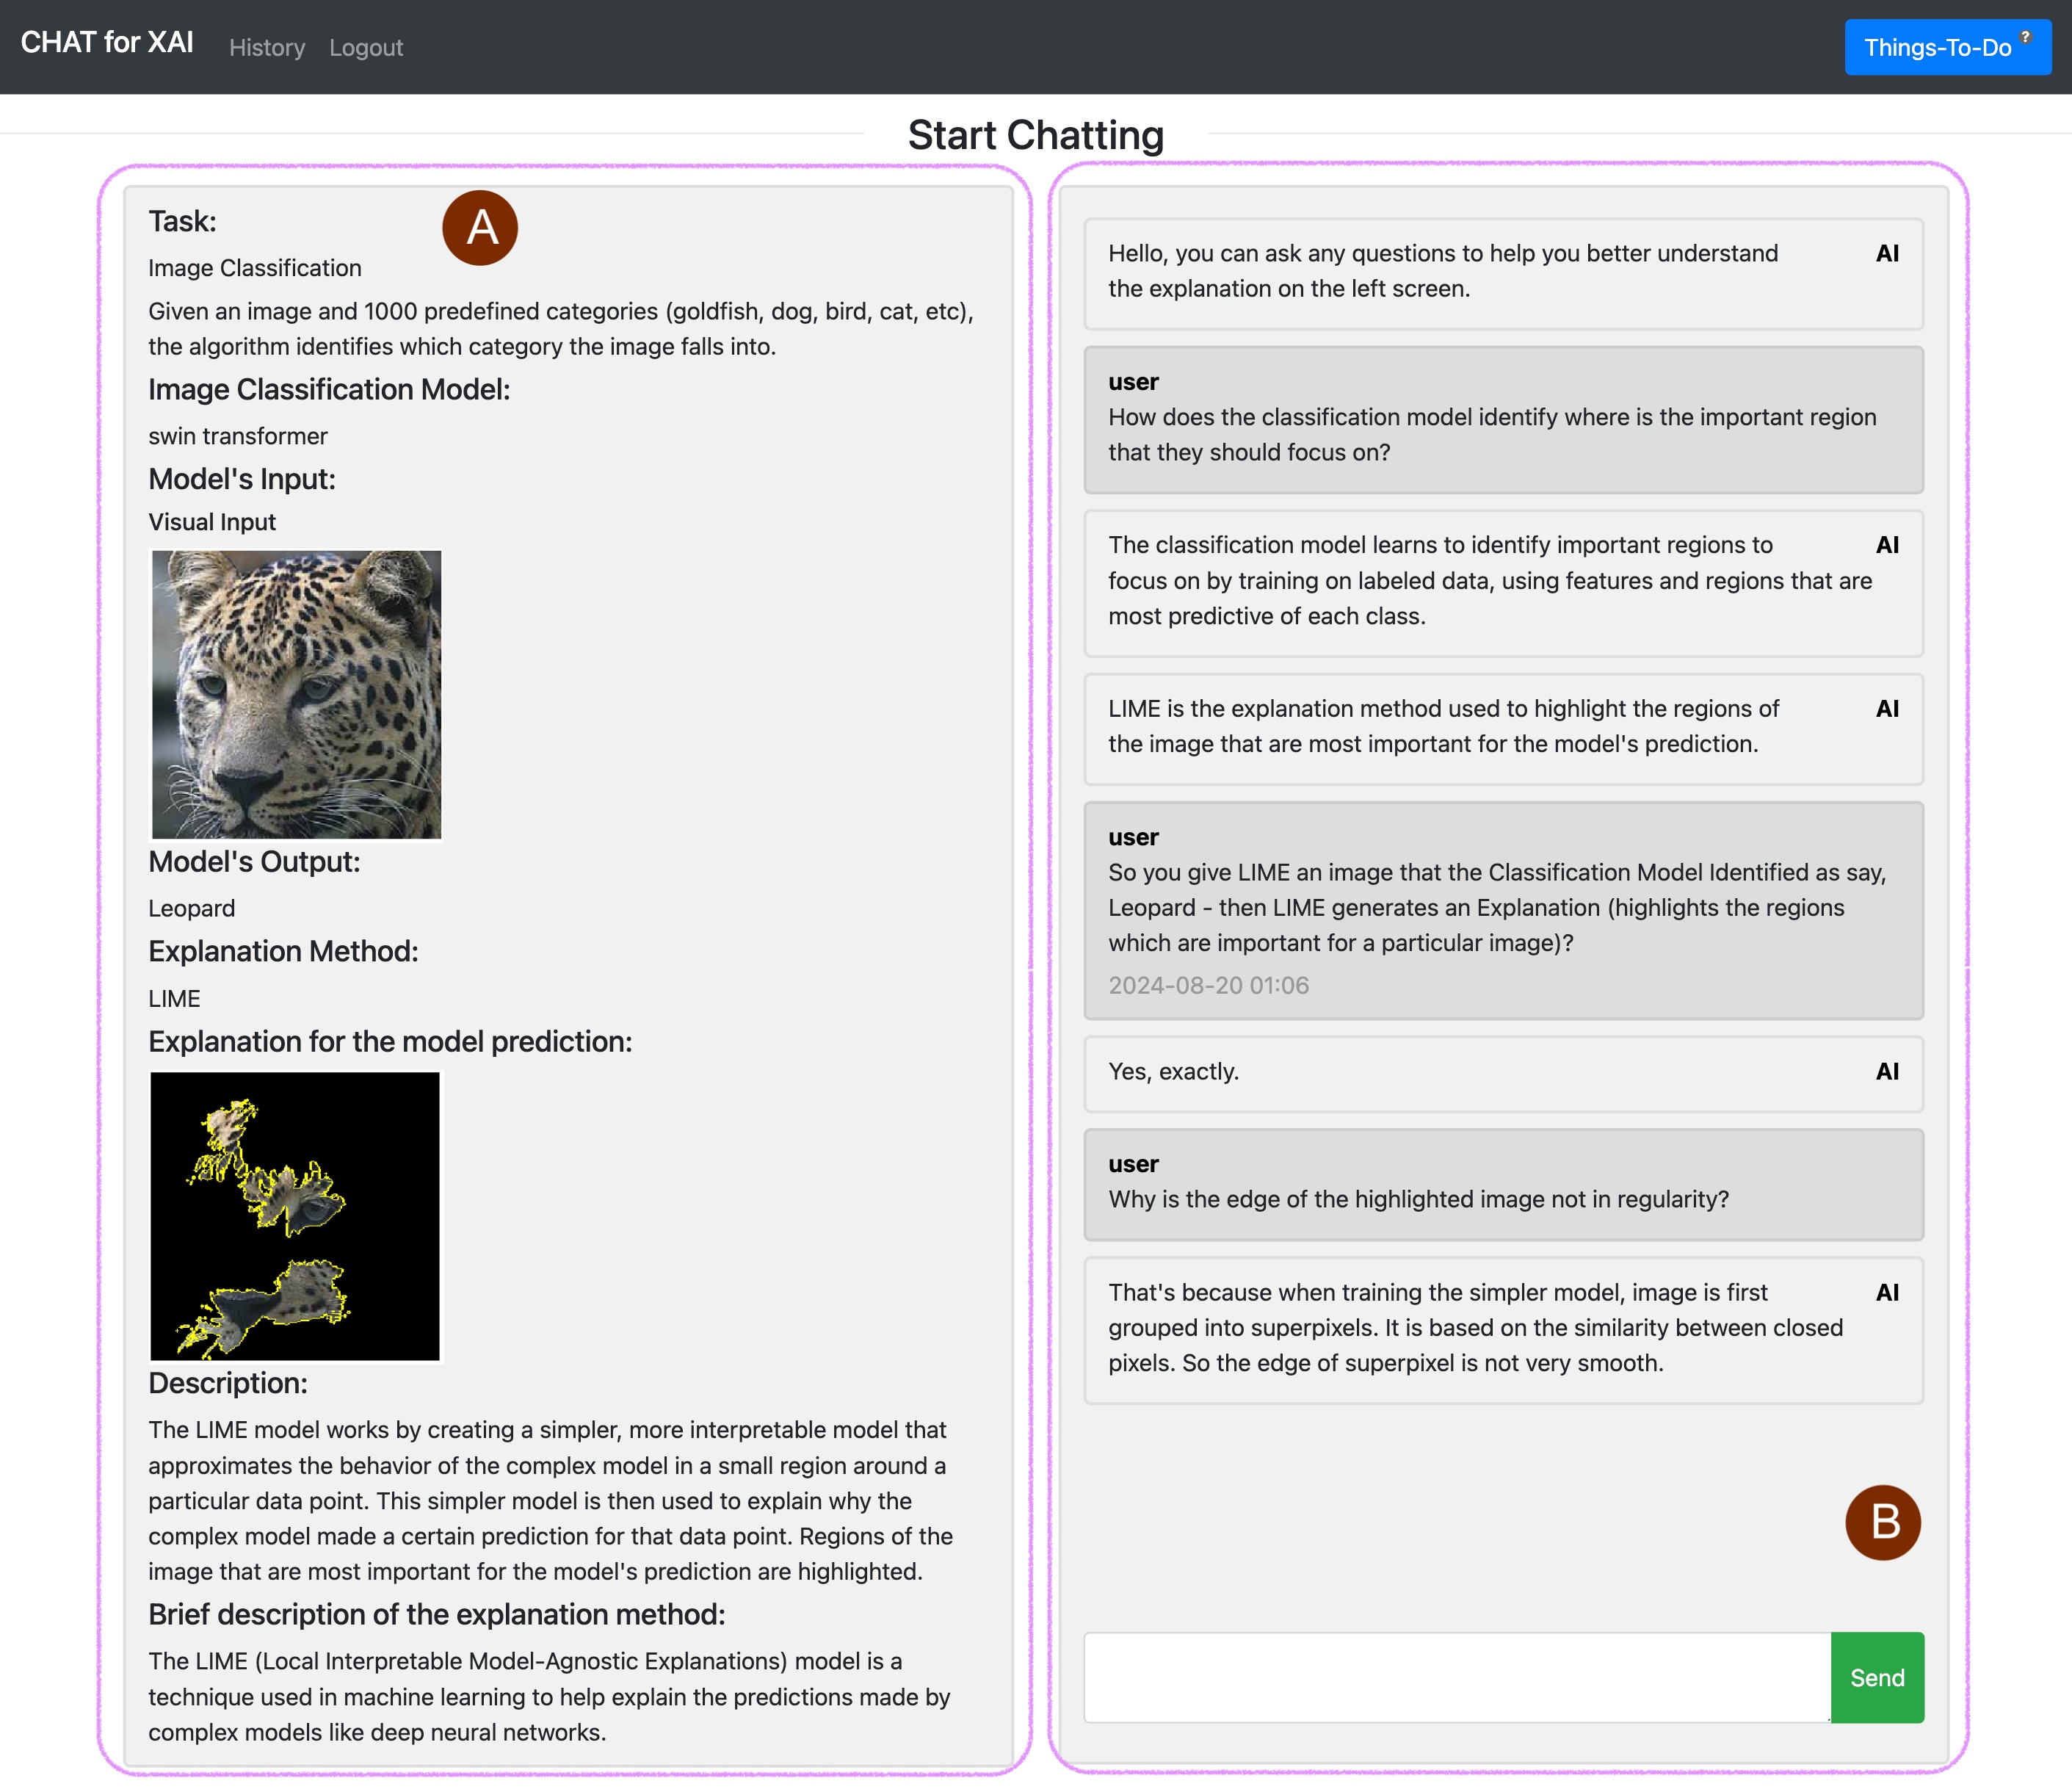Viewport: 2072px width, 1792px height.
Task: Click the 'Start Chatting' heading
Action: [1036, 135]
